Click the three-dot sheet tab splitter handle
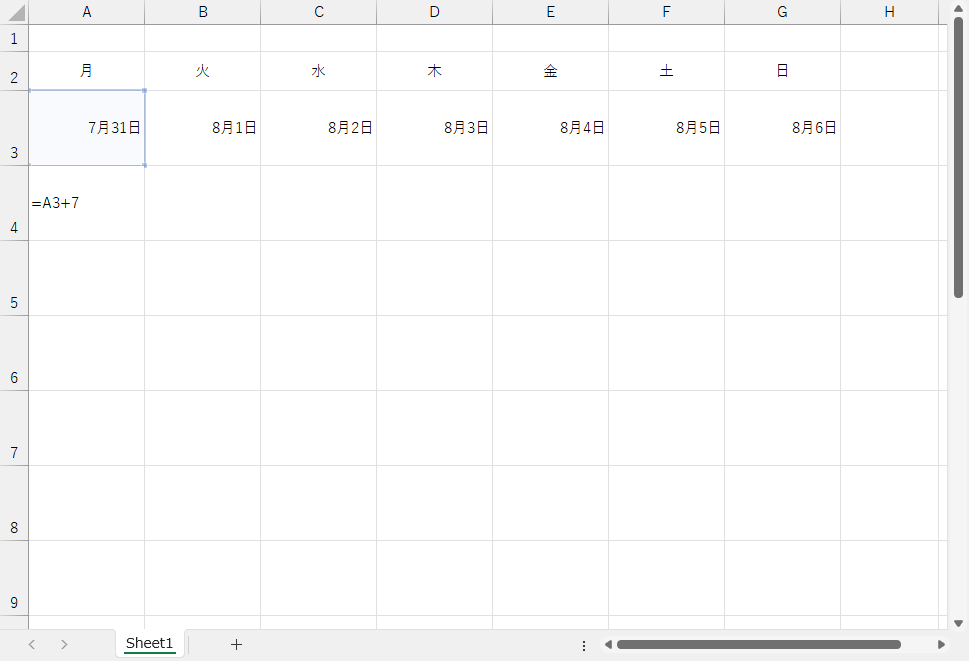969x661 pixels. [584, 646]
